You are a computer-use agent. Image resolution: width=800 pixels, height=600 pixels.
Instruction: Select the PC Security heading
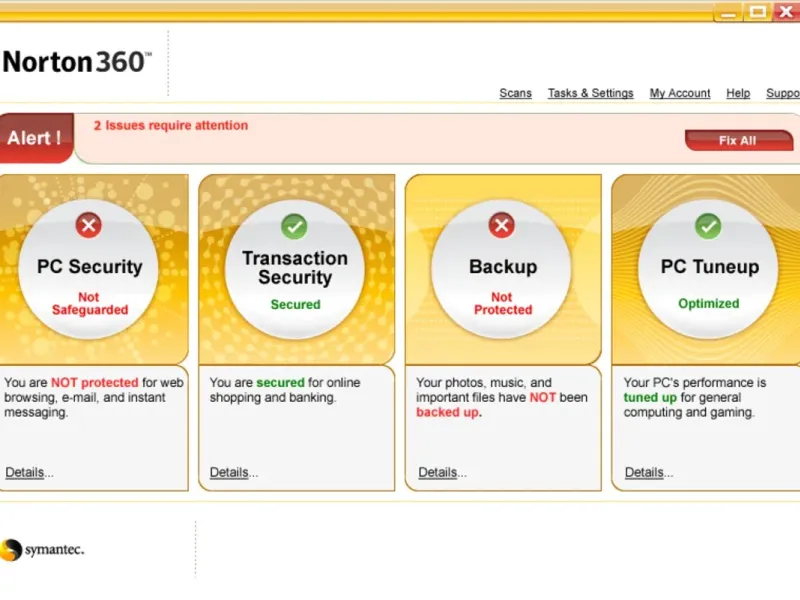pos(90,266)
